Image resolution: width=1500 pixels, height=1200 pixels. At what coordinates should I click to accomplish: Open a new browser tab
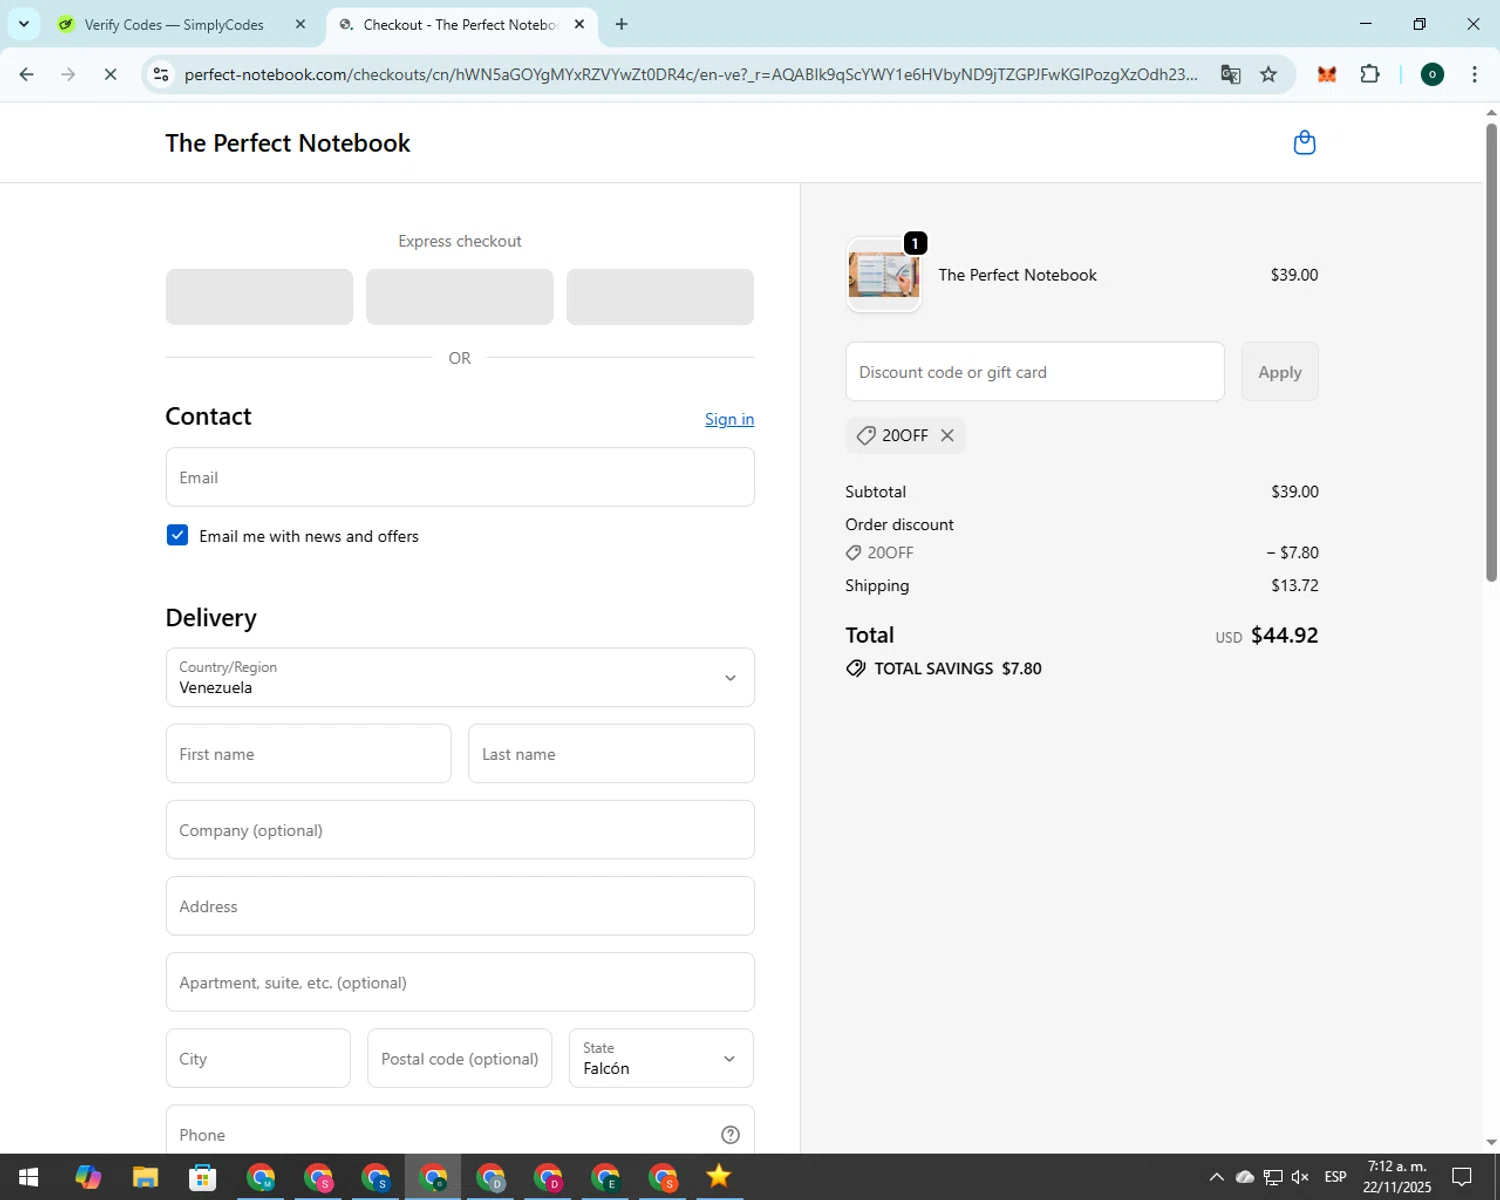coord(621,24)
